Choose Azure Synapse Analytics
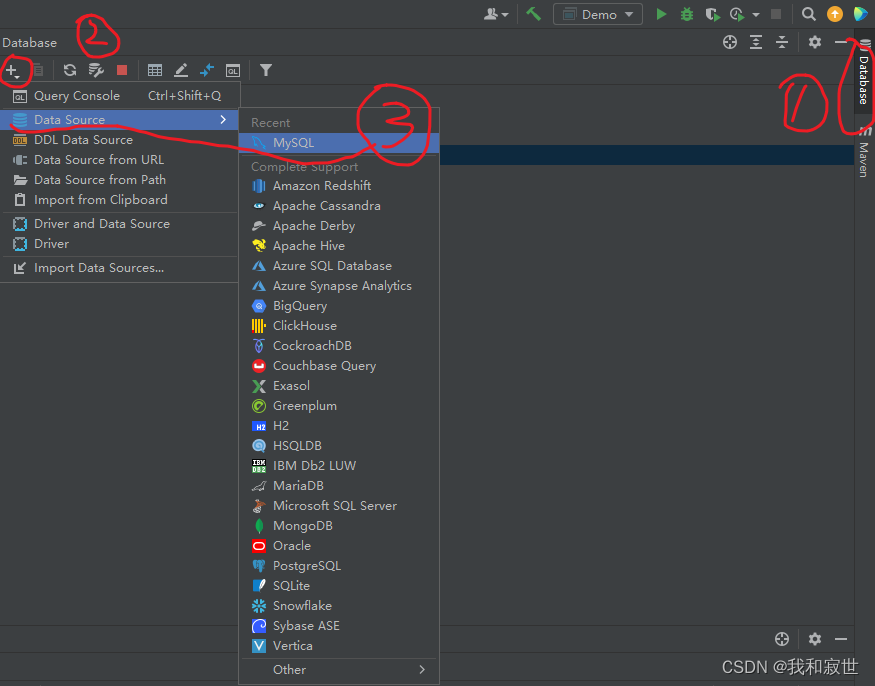This screenshot has height=686, width=875. pyautogui.click(x=339, y=286)
